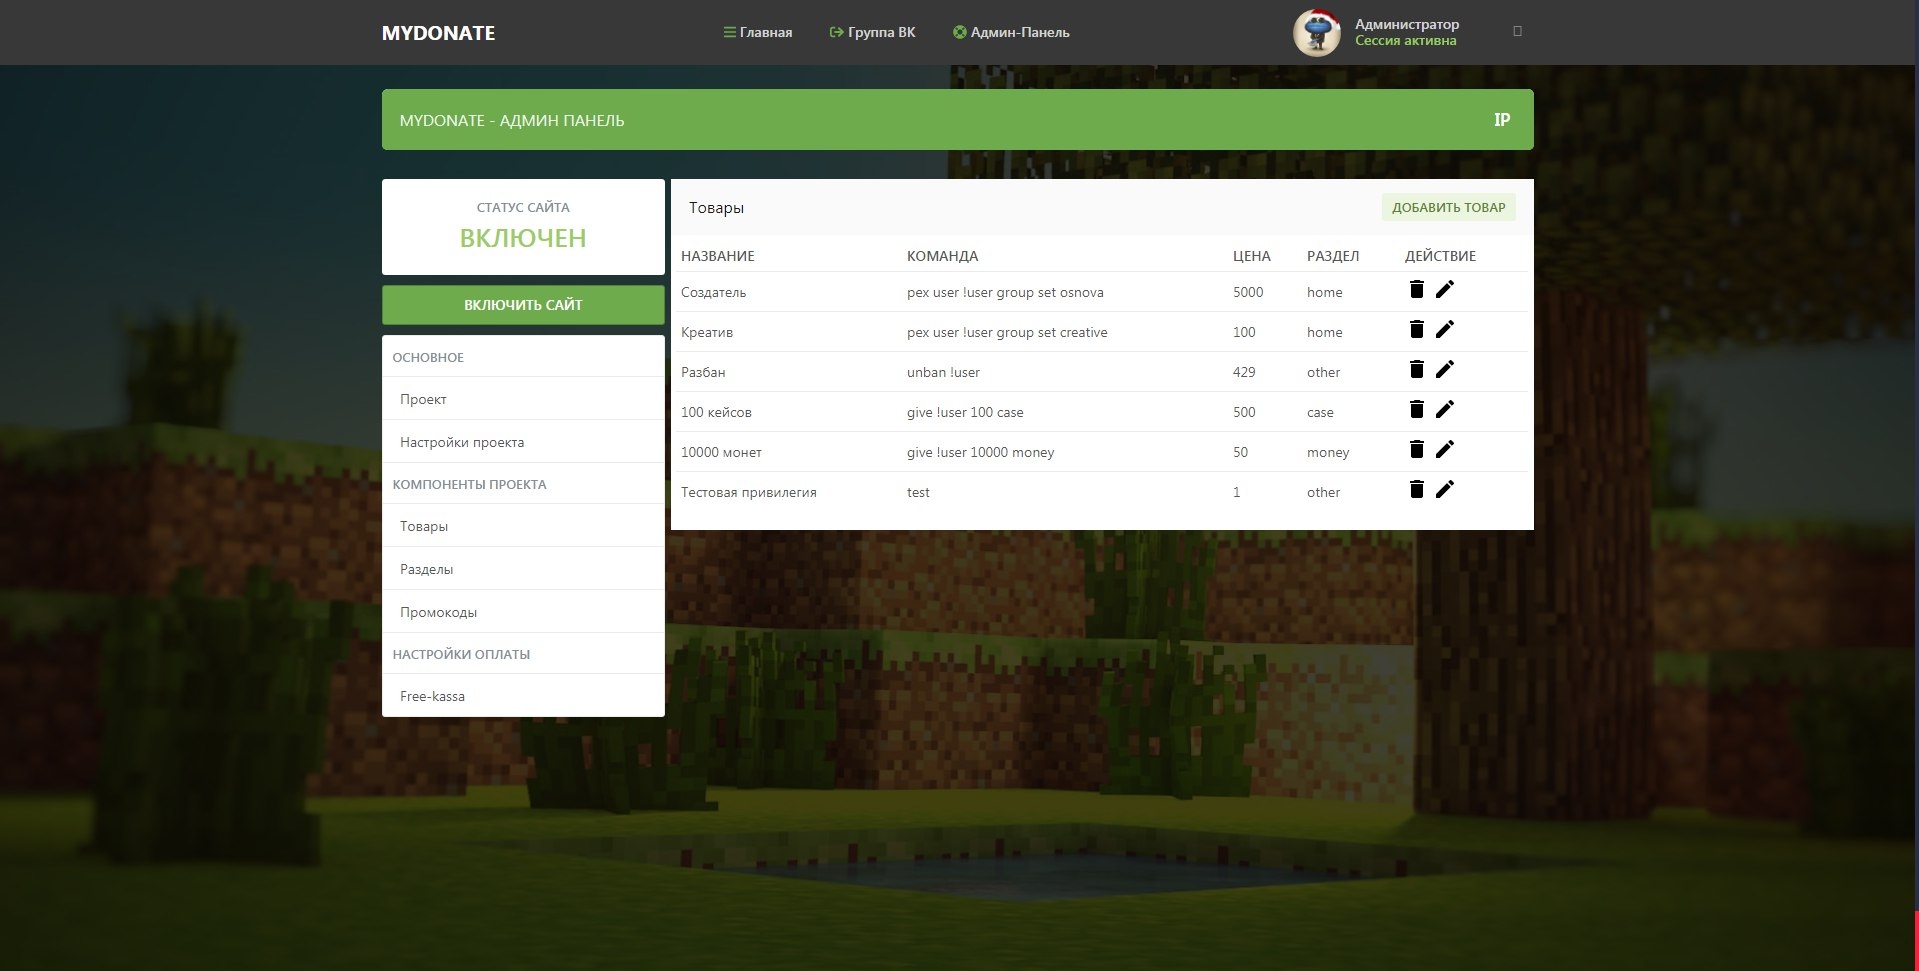1919x971 pixels.
Task: Click the Администратор user name
Action: (x=1406, y=24)
